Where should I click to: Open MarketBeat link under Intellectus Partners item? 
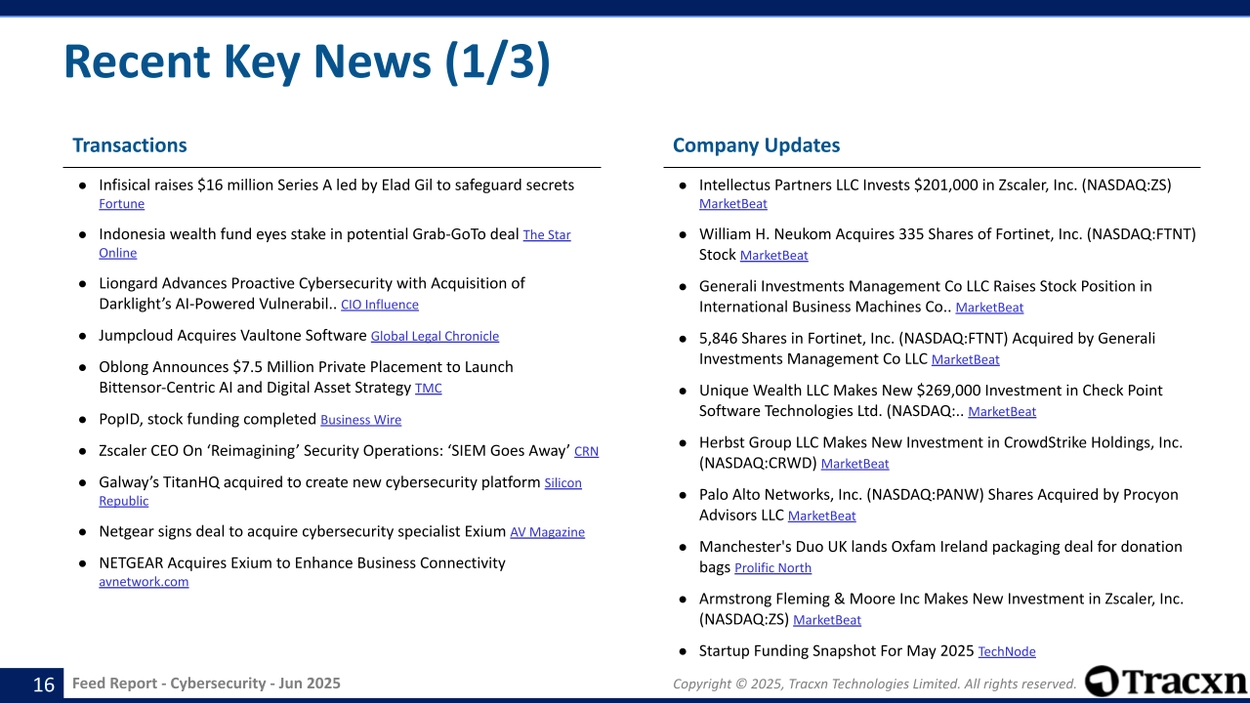(x=733, y=204)
